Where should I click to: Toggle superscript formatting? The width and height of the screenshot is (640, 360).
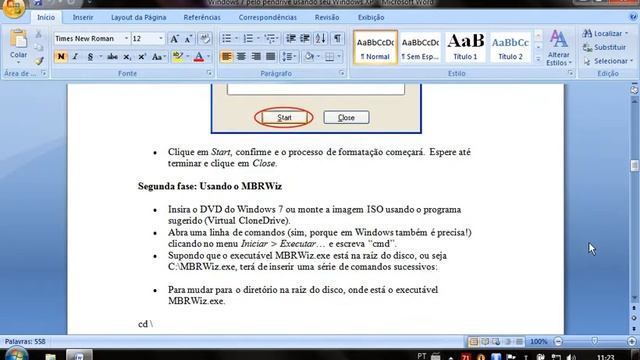pos(142,57)
